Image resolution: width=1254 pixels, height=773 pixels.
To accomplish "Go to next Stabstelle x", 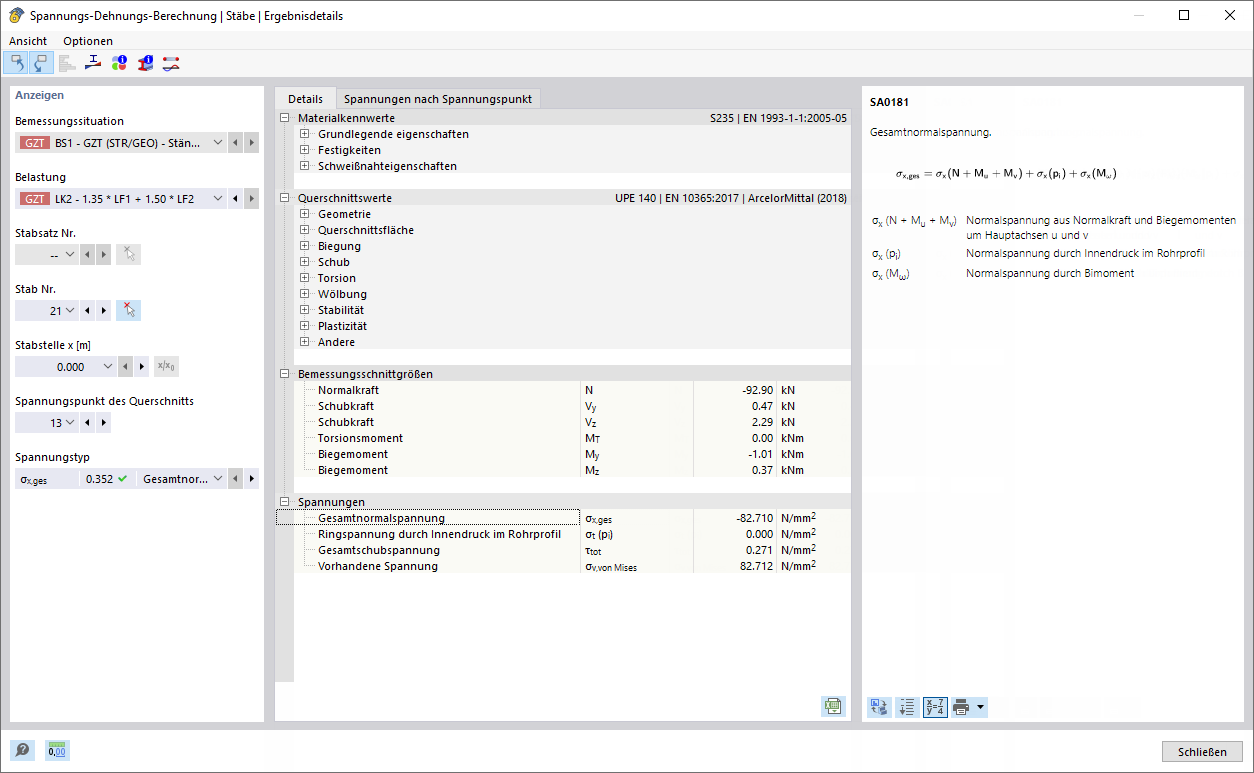I will coord(141,366).
